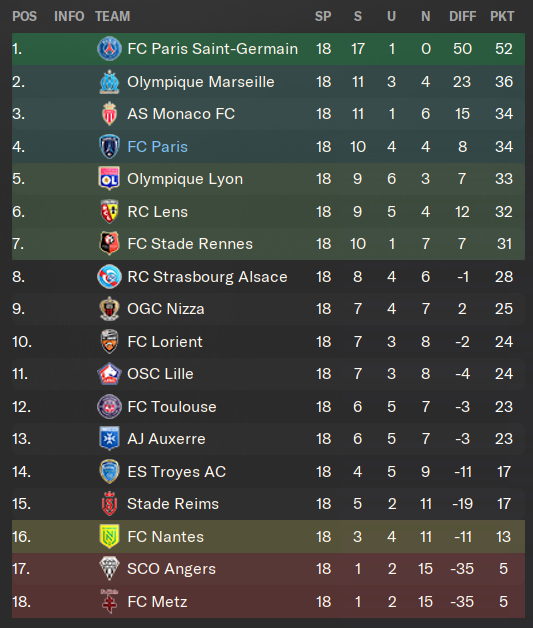Screen dimensions: 533x628
Task: Sort standings by DIFF column header
Action: 462,16
